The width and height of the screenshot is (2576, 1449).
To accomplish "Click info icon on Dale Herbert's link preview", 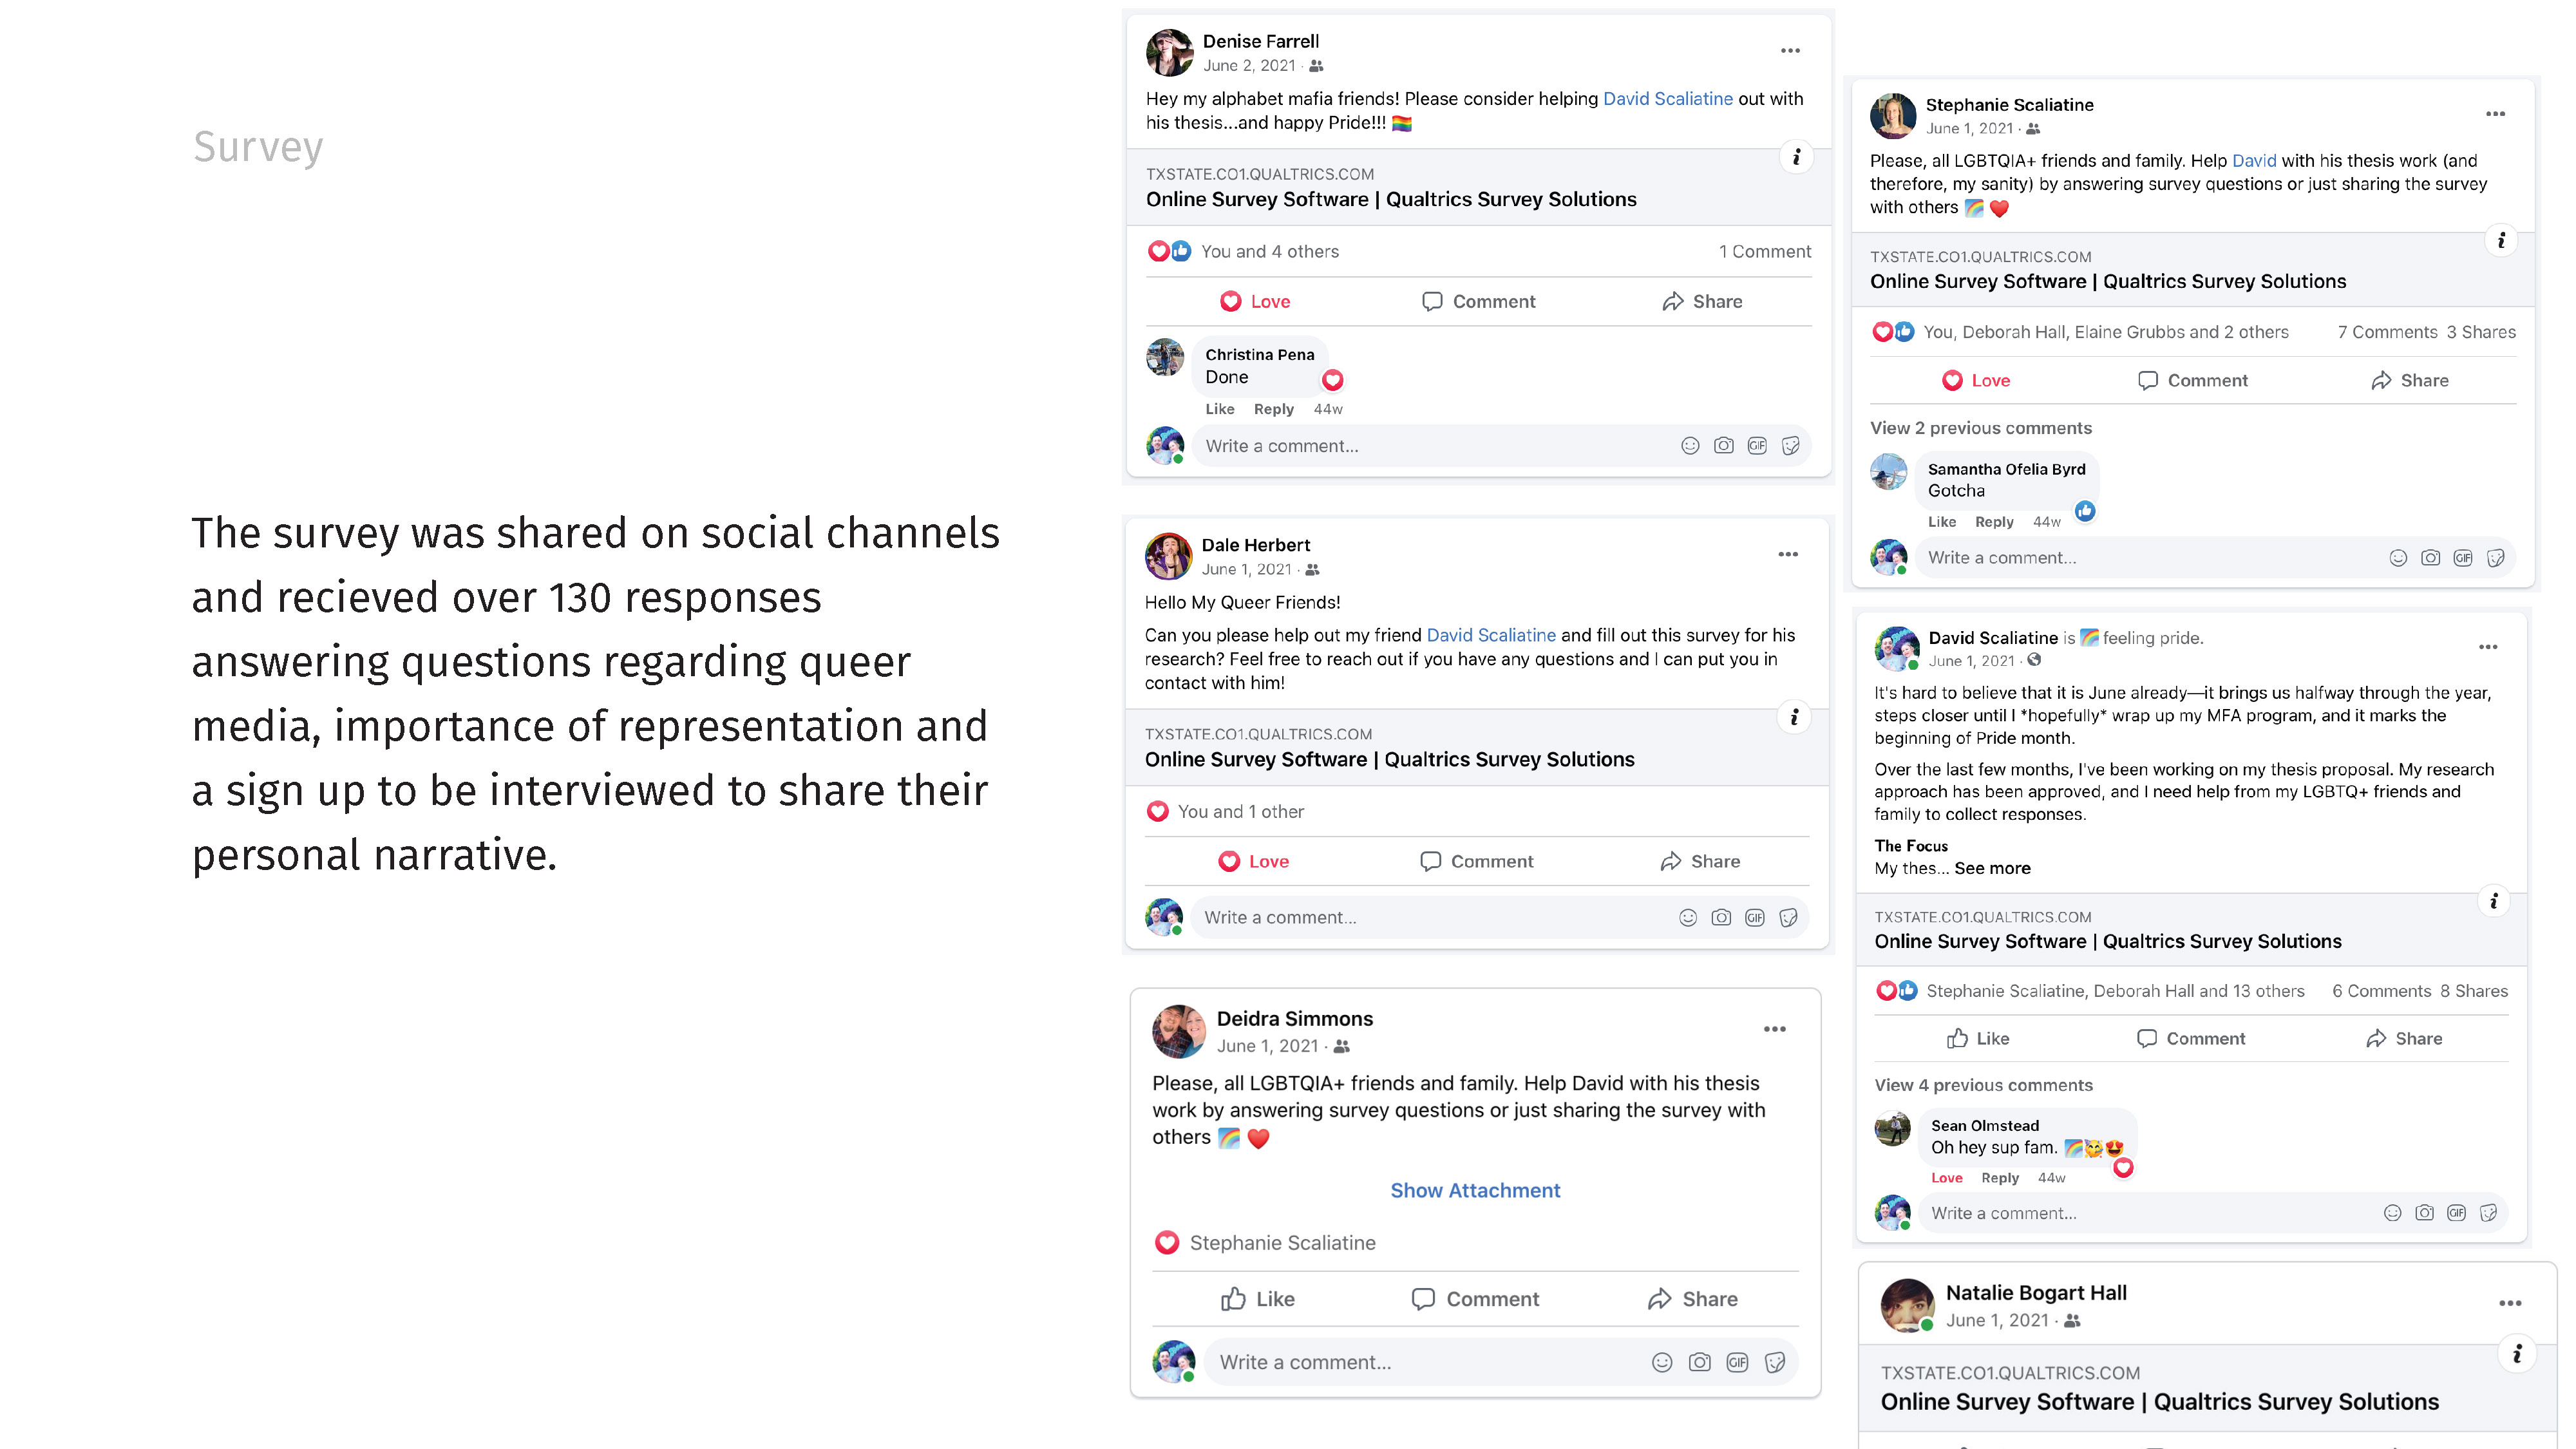I will [x=1794, y=717].
